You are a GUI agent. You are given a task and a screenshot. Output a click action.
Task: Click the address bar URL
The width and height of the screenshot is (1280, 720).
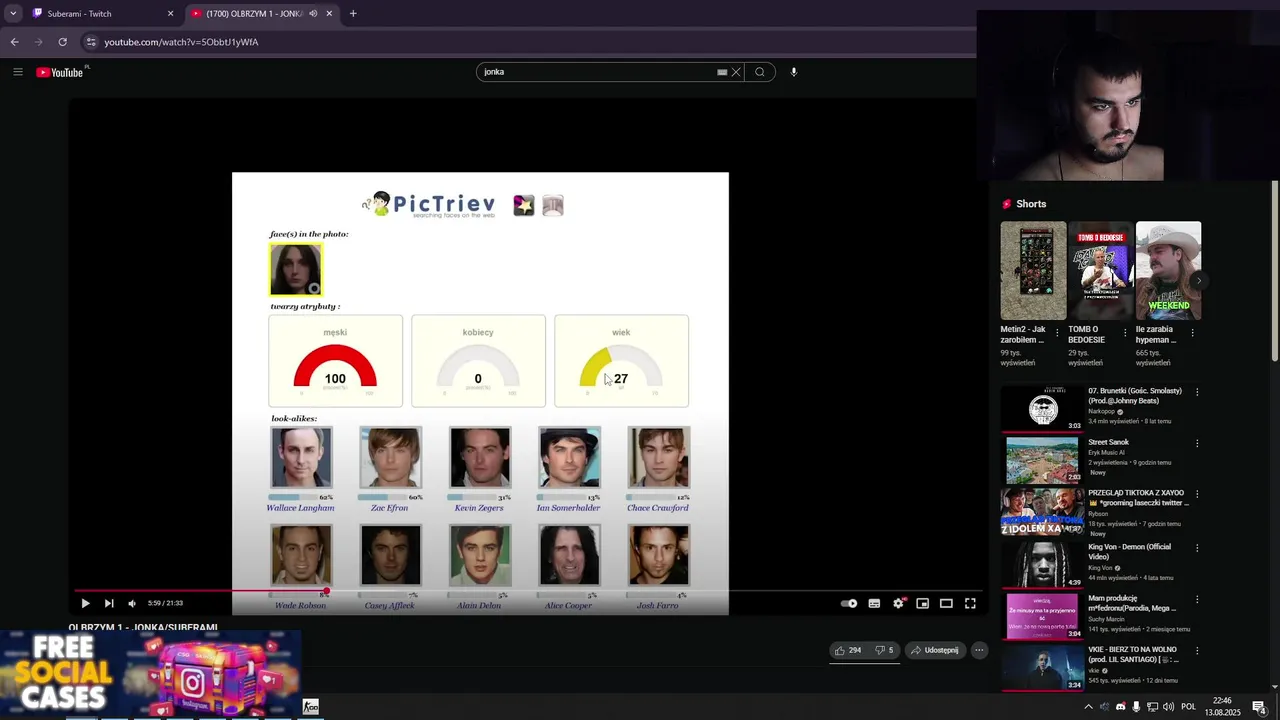[181, 42]
